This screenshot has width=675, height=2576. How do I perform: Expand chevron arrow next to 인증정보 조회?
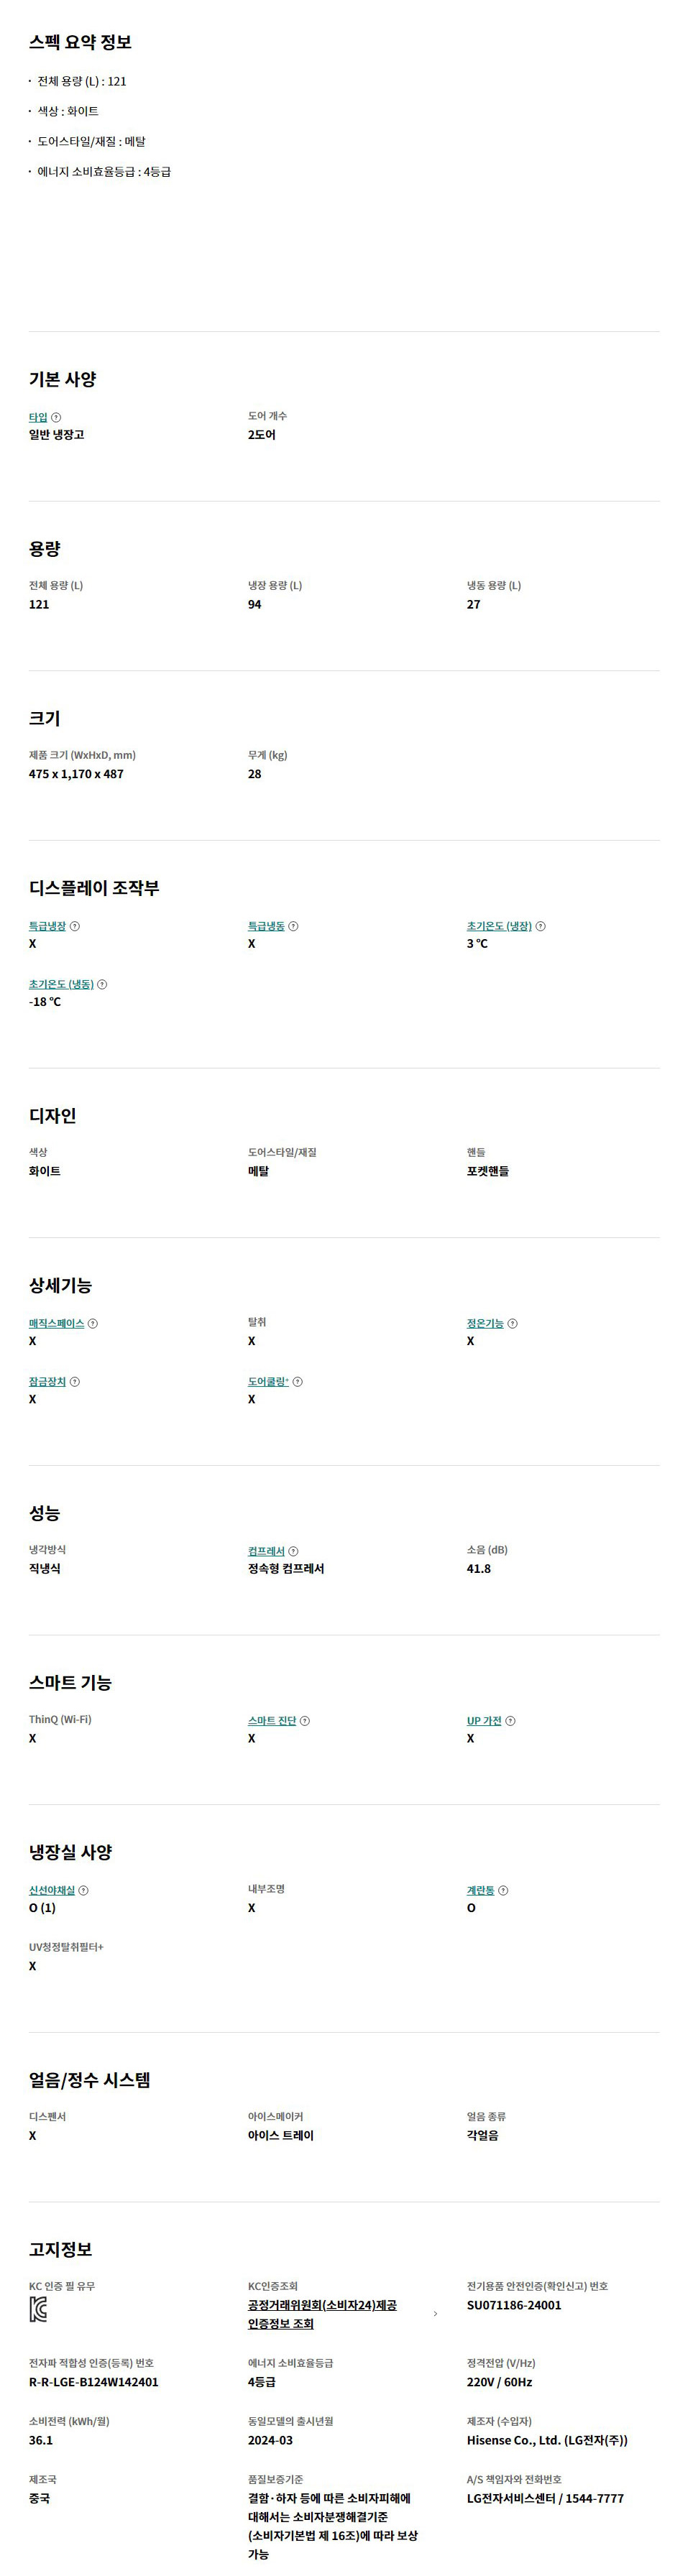point(435,2314)
